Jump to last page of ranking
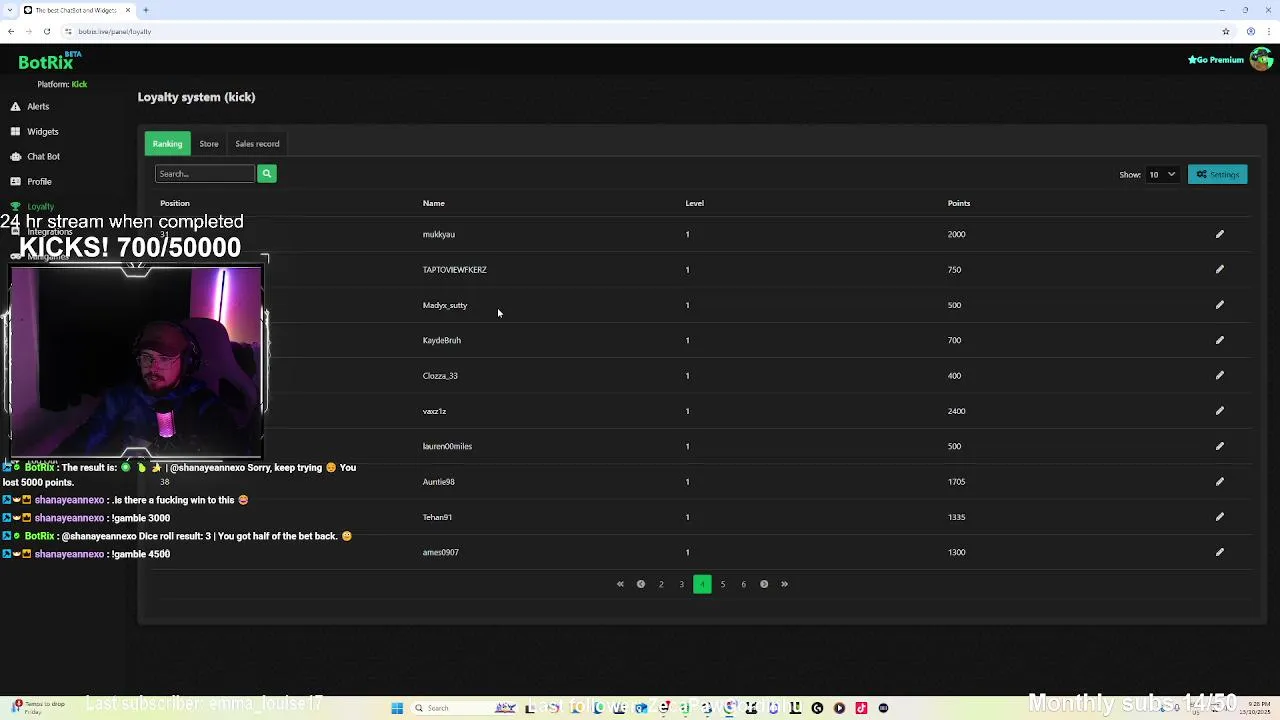Viewport: 1280px width, 720px height. pyautogui.click(x=784, y=584)
